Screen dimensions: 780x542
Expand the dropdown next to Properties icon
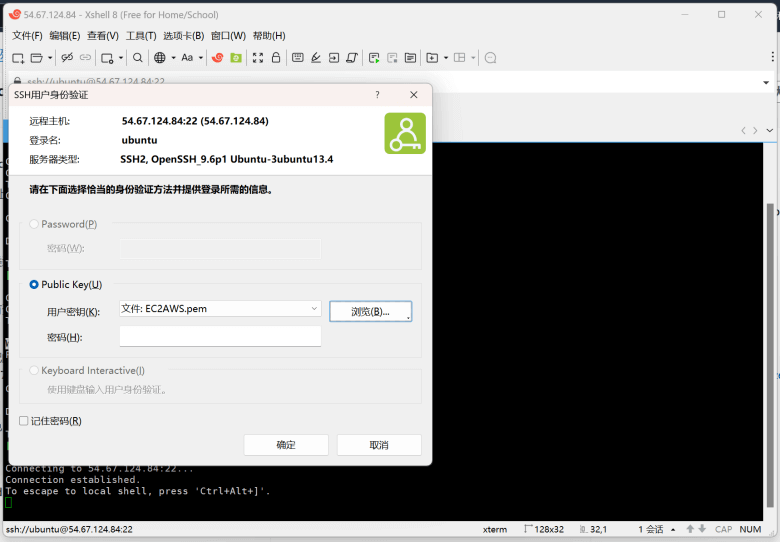[x=121, y=58]
